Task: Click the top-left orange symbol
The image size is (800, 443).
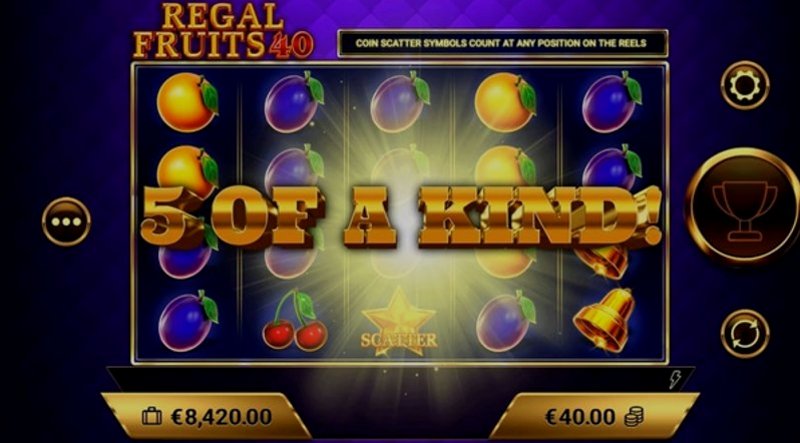Action: 187,102
